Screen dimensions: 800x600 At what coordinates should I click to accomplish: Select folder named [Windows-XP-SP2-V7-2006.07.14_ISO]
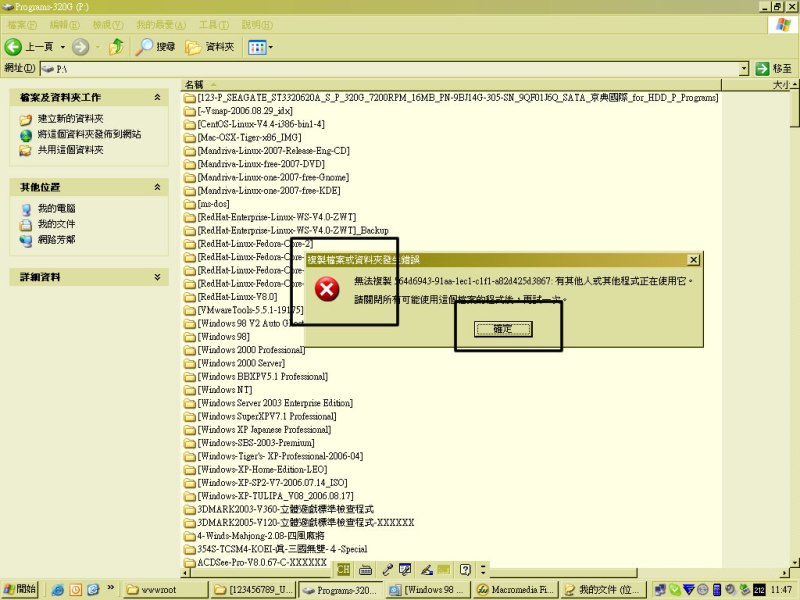[273, 483]
